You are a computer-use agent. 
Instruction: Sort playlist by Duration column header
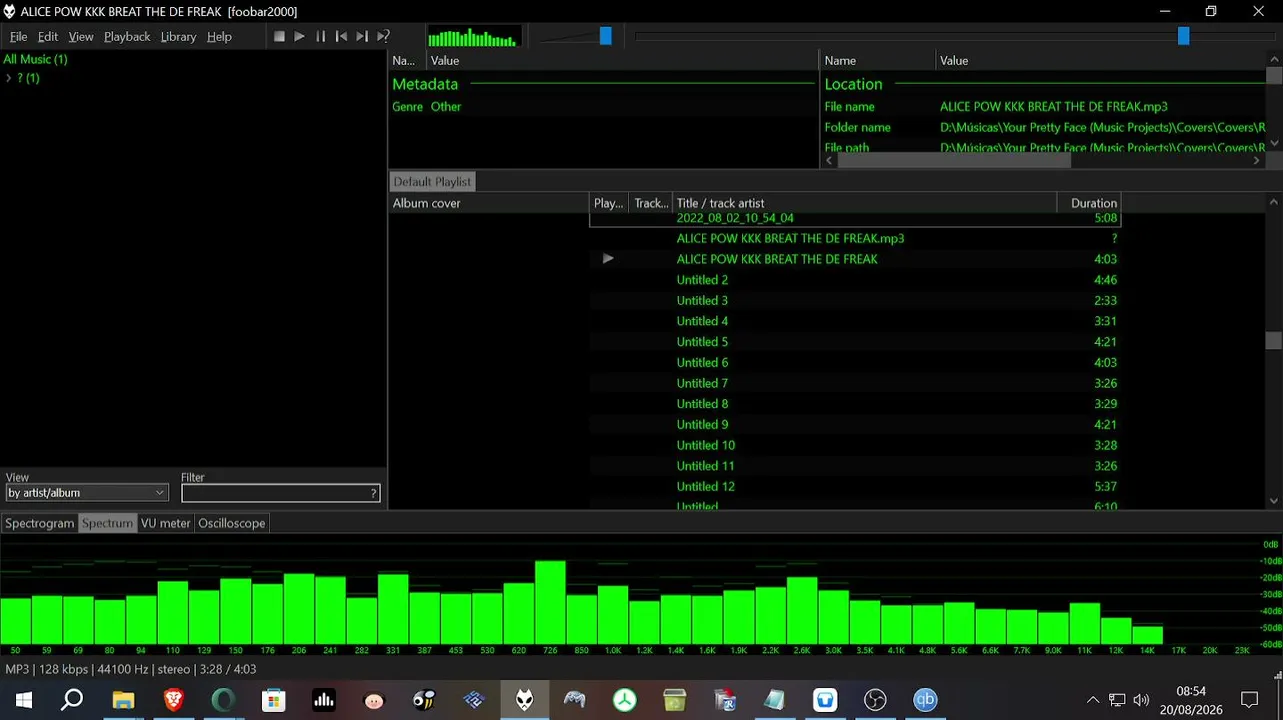(1089, 203)
